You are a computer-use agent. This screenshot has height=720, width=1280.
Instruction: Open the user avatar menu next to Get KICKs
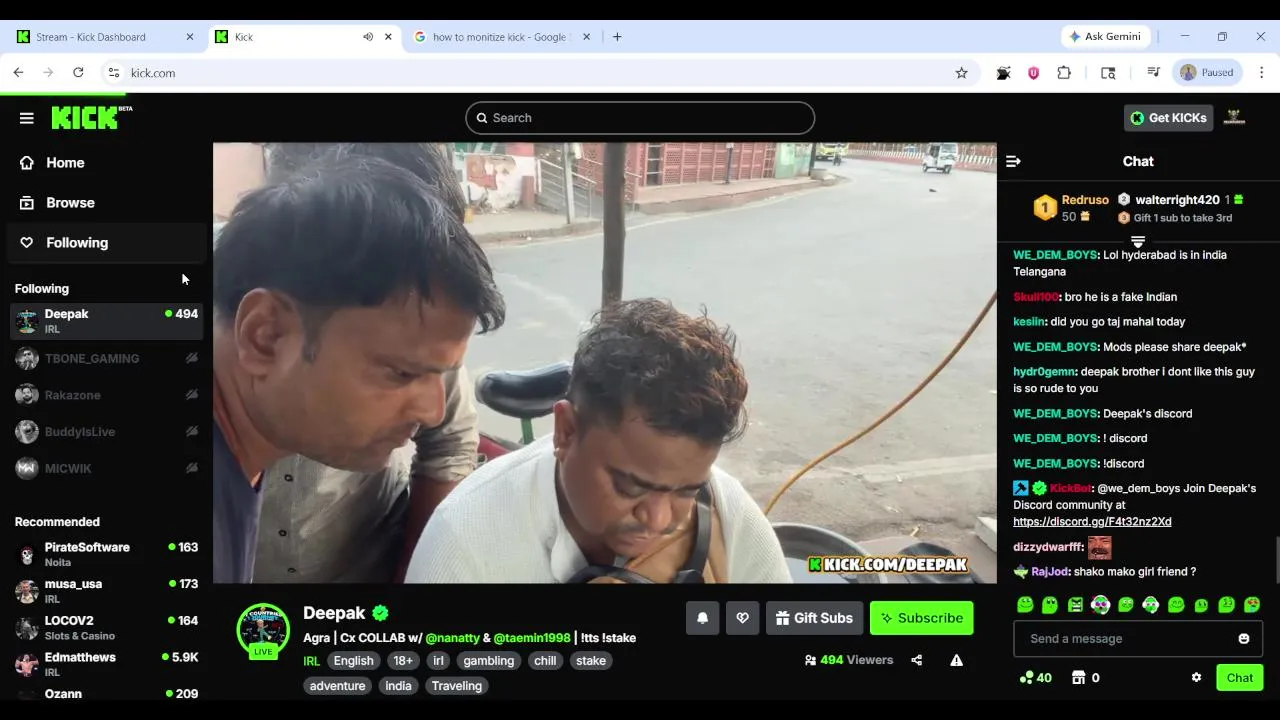point(1234,118)
